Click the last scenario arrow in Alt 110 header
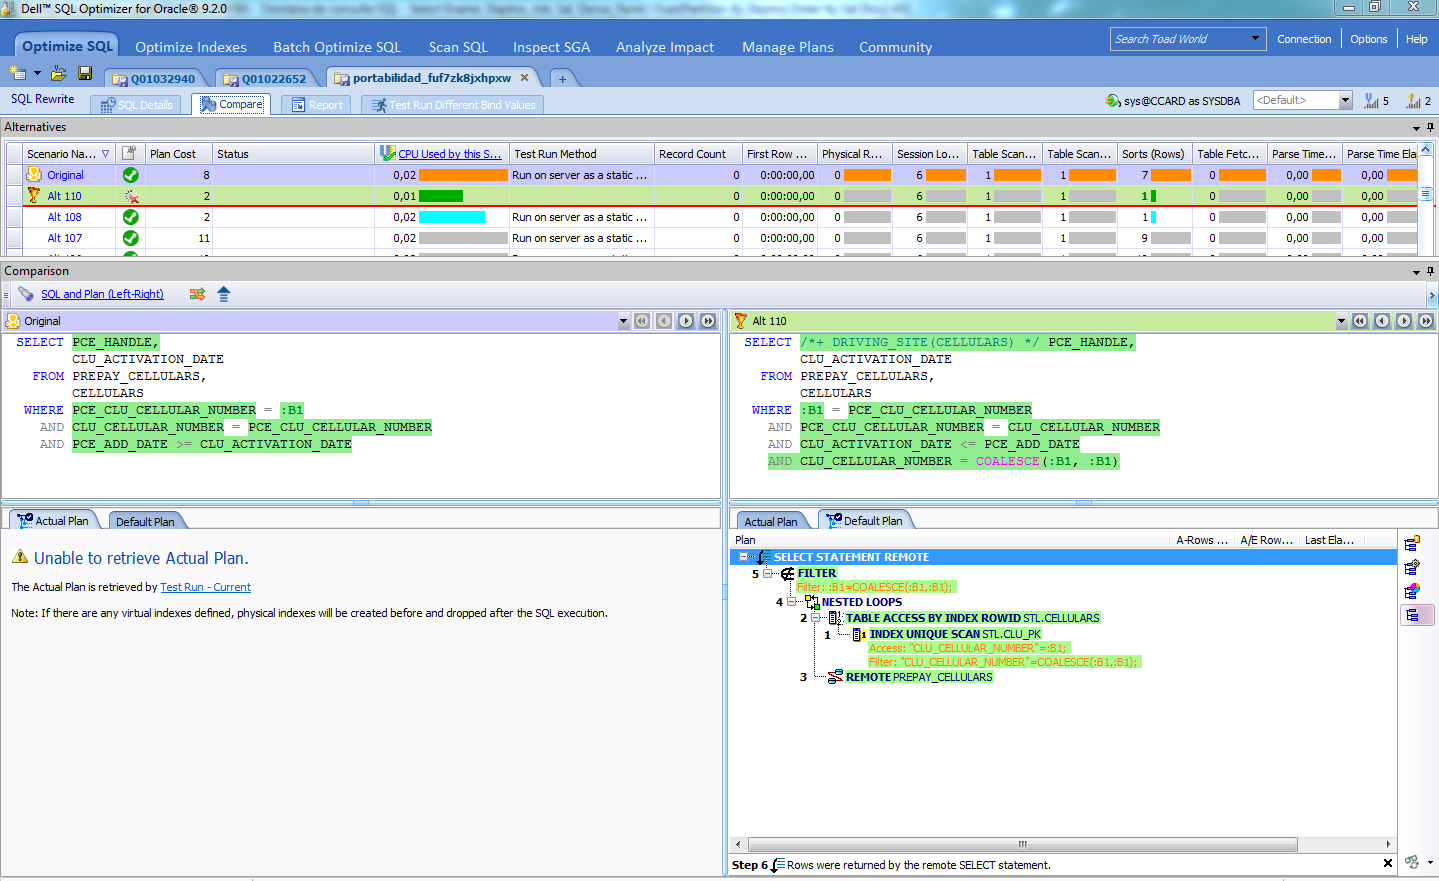Viewport: 1439px width, 881px height. pos(1426,321)
